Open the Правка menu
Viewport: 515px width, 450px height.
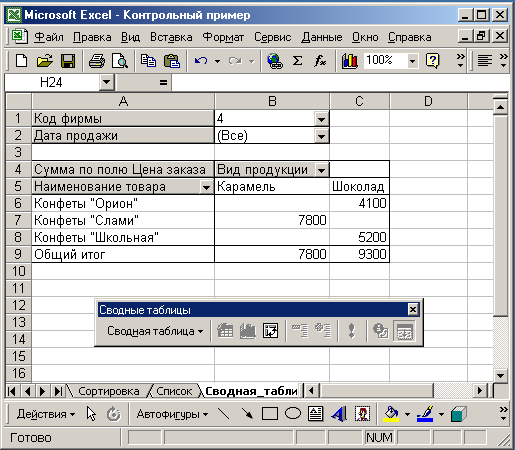click(92, 37)
